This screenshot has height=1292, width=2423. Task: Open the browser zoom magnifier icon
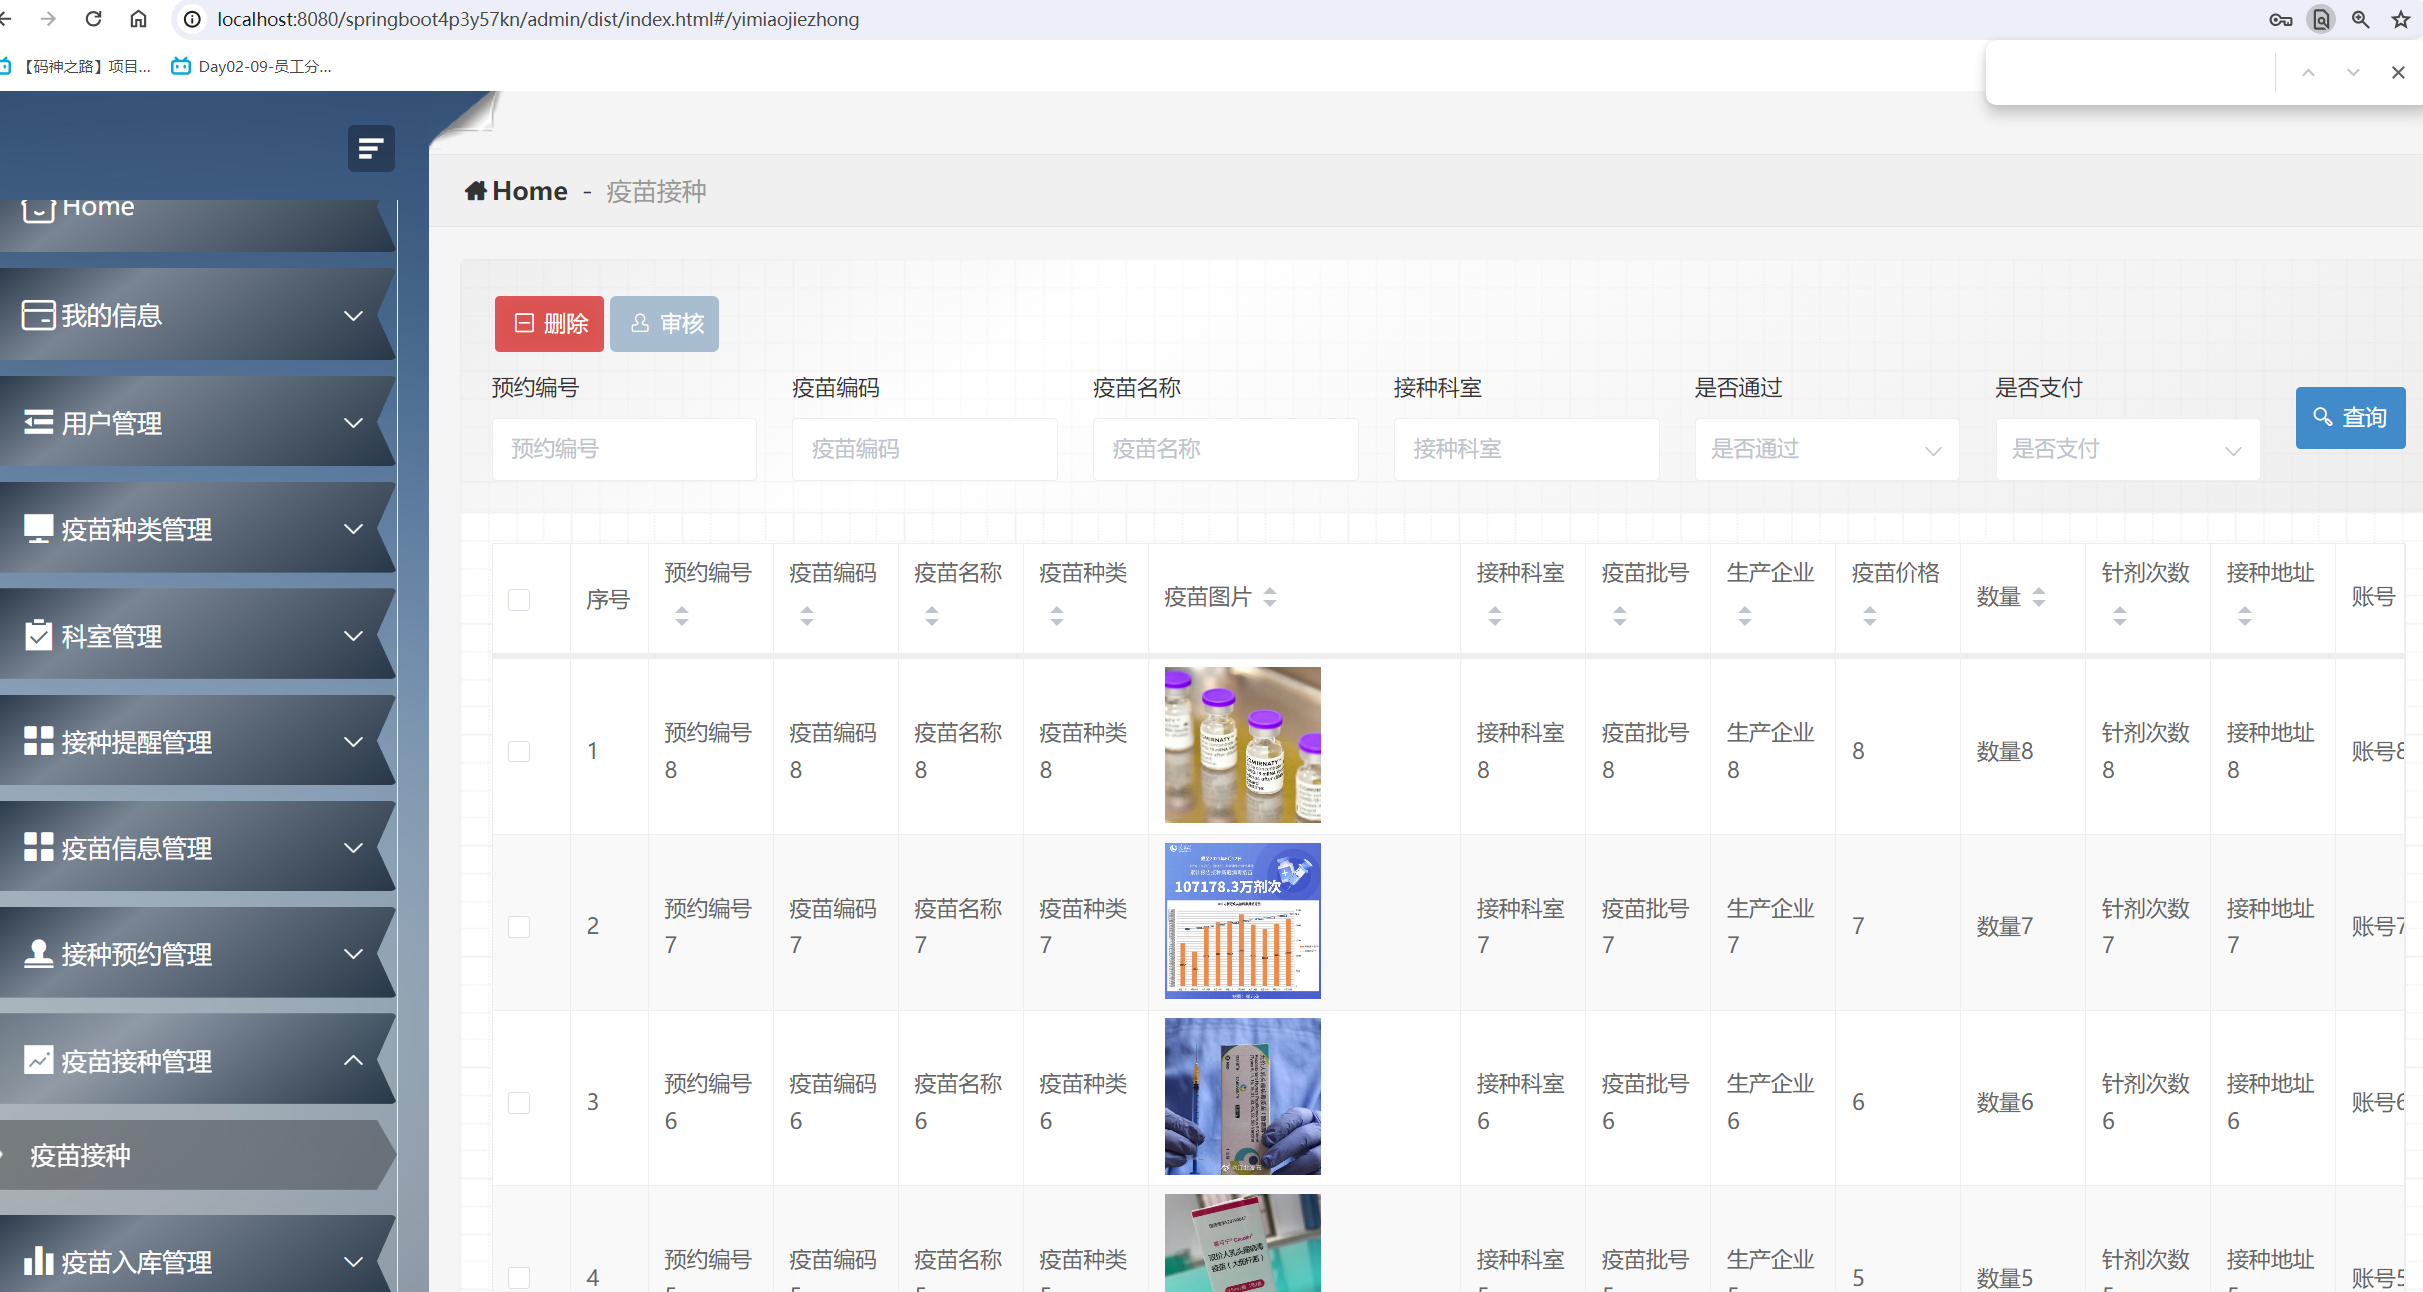click(2360, 19)
